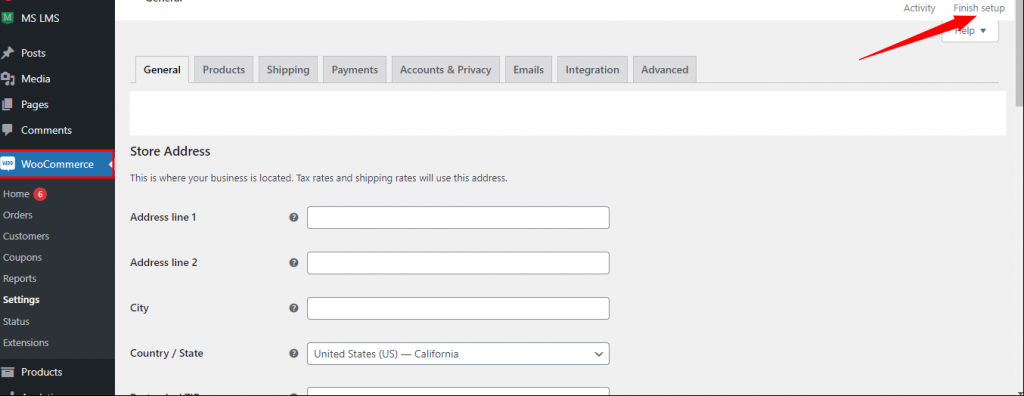Open the Payments settings tab
This screenshot has width=1024, height=396.
[x=355, y=69]
